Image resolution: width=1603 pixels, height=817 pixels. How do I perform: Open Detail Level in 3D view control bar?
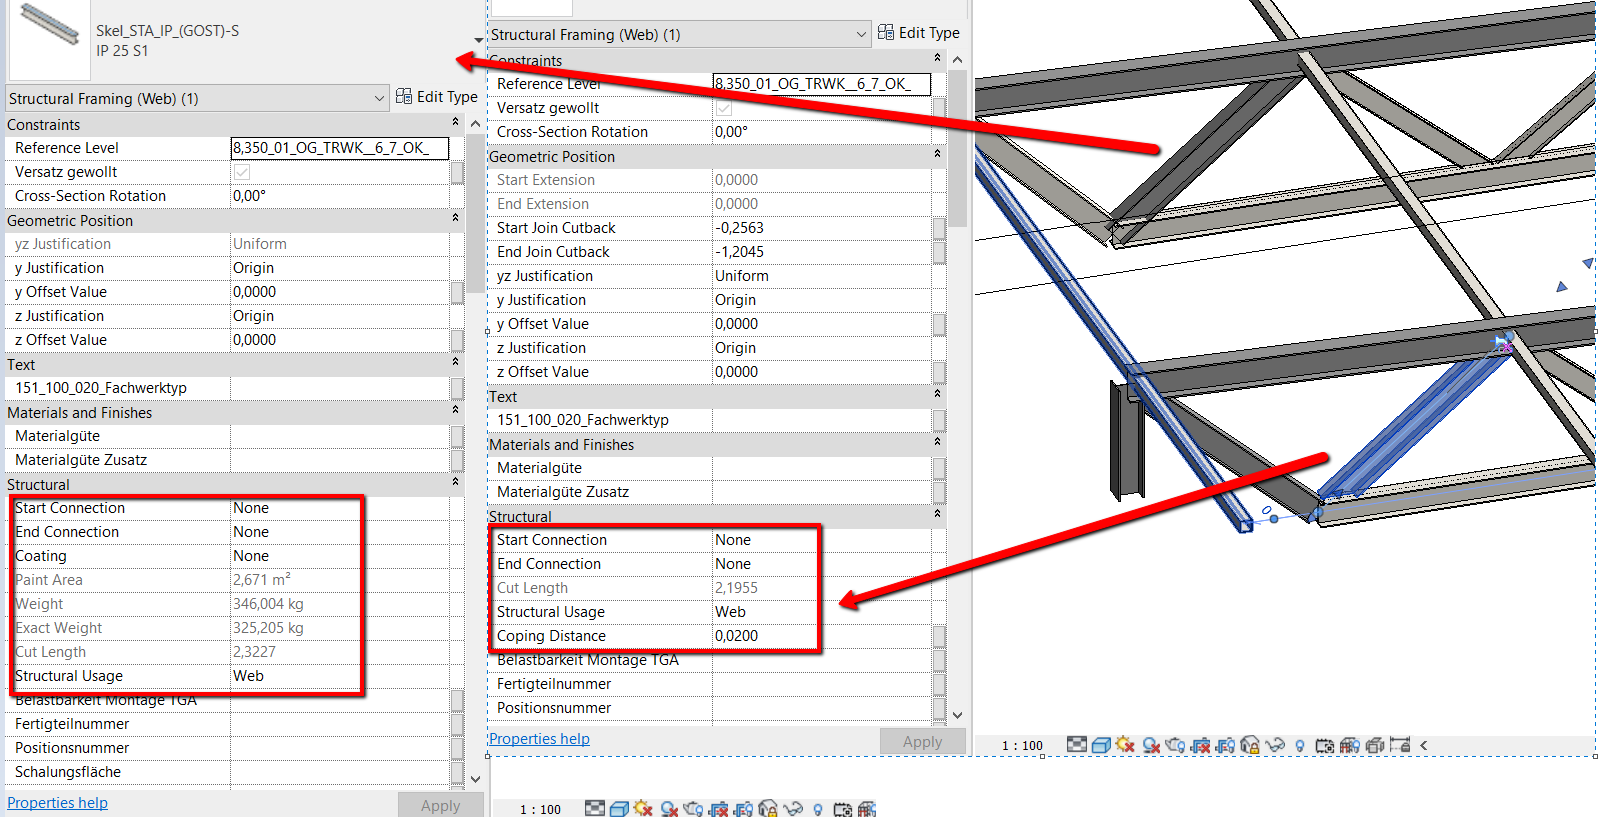click(1077, 745)
